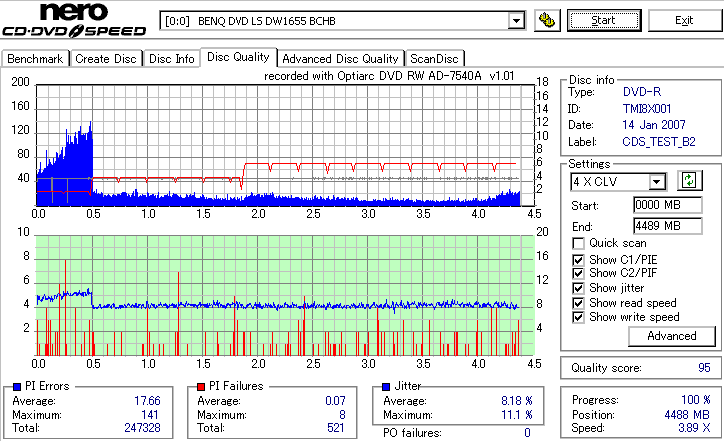Image resolution: width=724 pixels, height=441 pixels.
Task: Open the Advanced Disc Quality tab
Action: pos(340,59)
